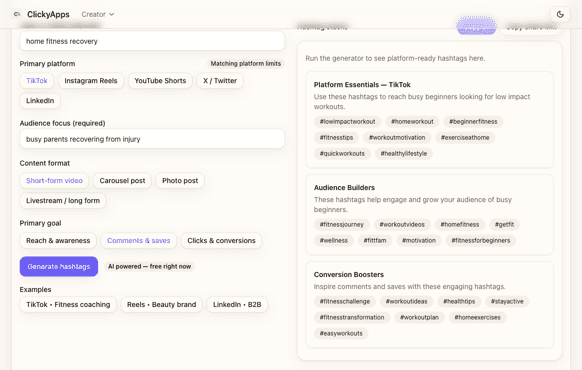This screenshot has width=582, height=370.
Task: Click the #lowimpactworkout hashtag
Action: (347, 121)
